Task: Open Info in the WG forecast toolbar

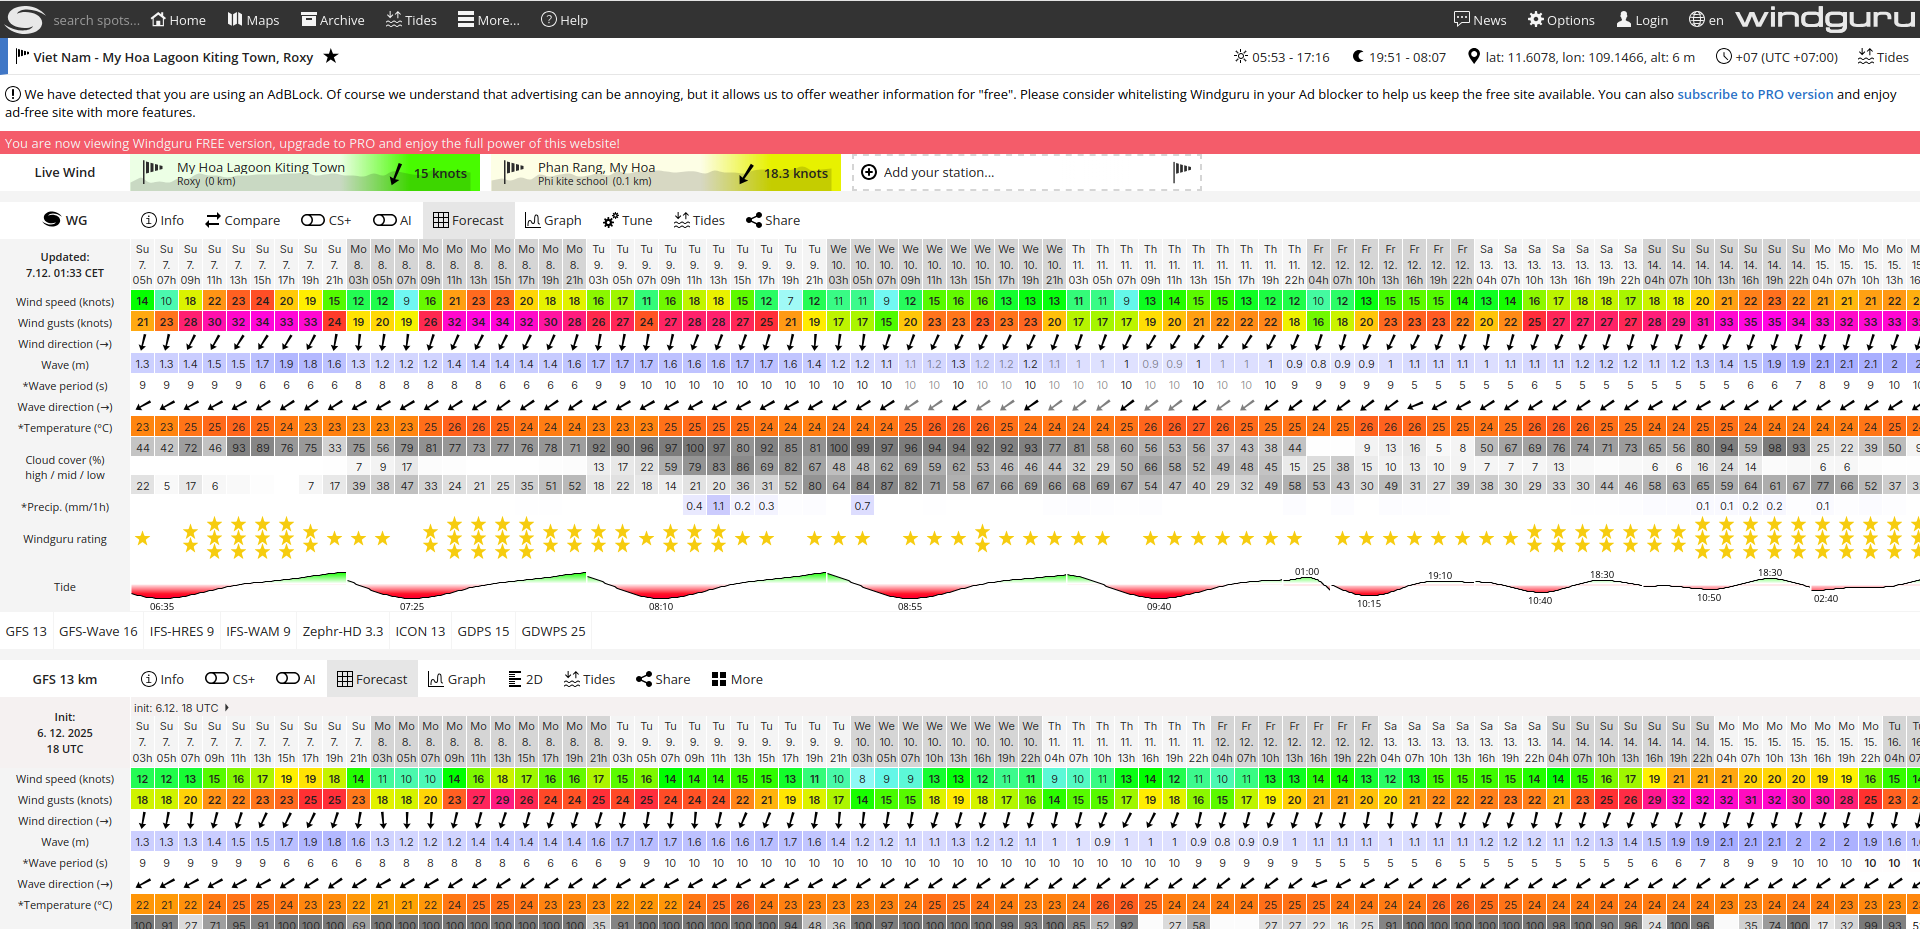Action: (x=162, y=220)
